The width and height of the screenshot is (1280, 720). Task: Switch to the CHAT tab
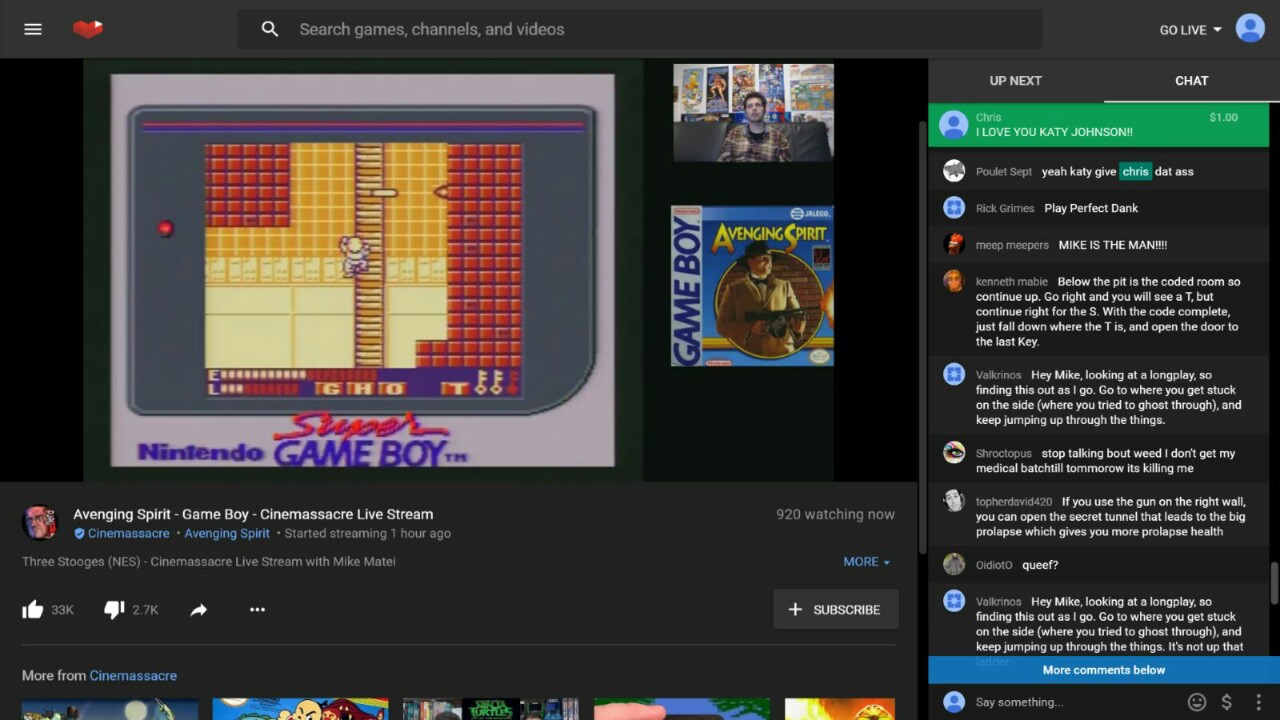tap(1192, 81)
